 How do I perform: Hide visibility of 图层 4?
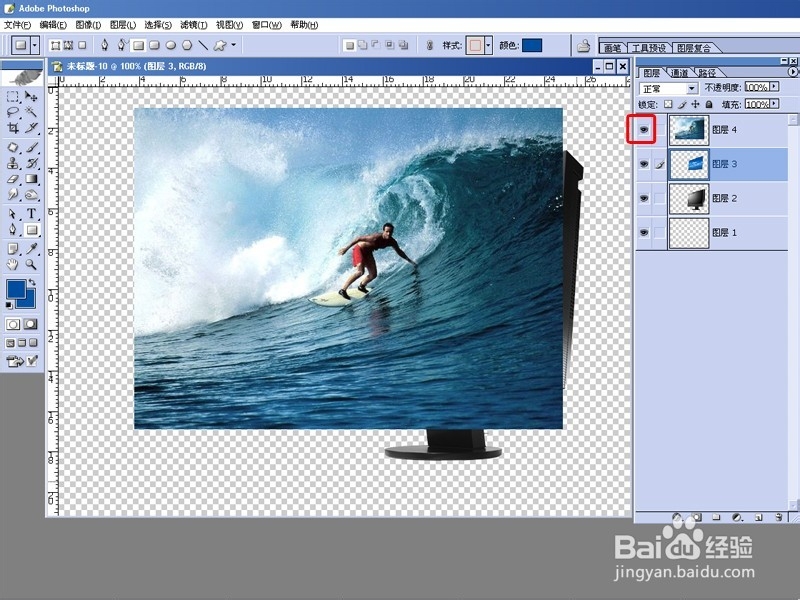click(644, 128)
